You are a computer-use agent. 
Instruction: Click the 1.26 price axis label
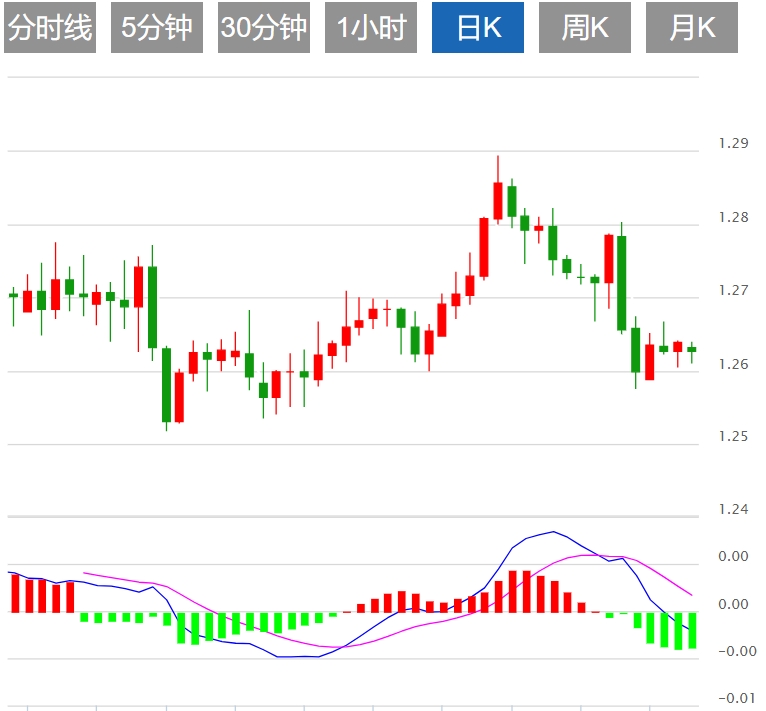pyautogui.click(x=733, y=364)
